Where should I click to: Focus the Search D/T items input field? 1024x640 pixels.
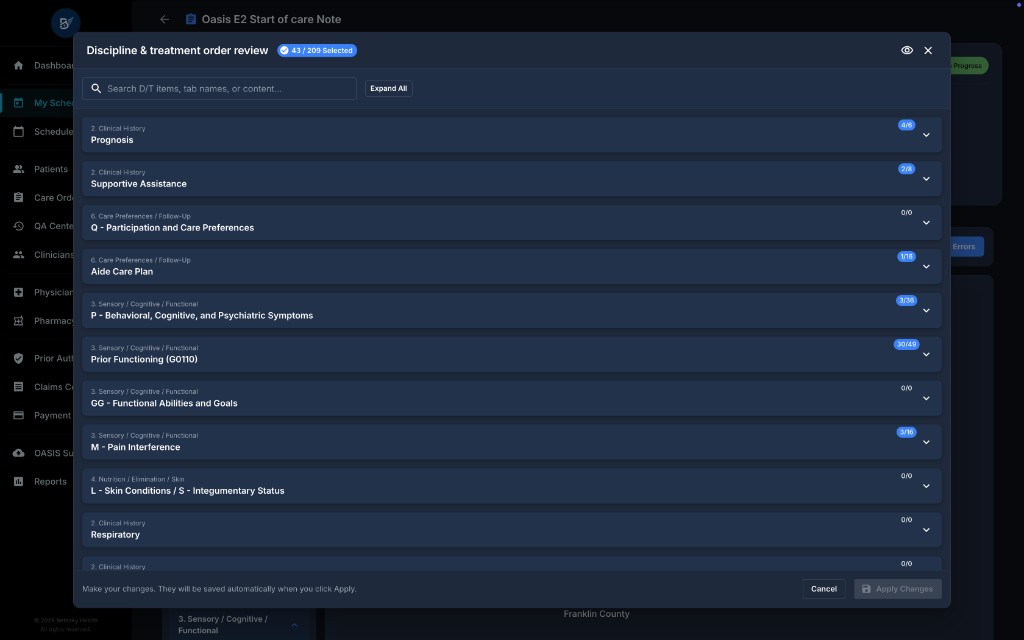[x=219, y=88]
